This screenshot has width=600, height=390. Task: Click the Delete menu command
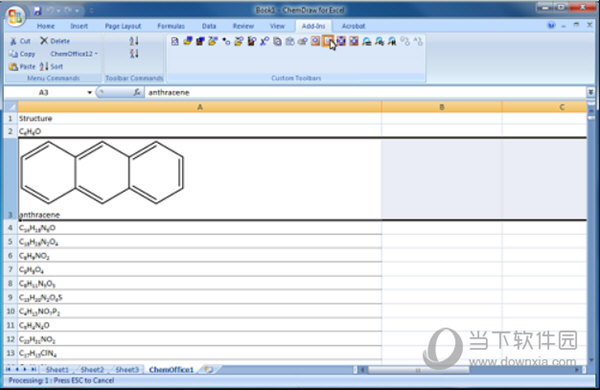[x=55, y=41]
